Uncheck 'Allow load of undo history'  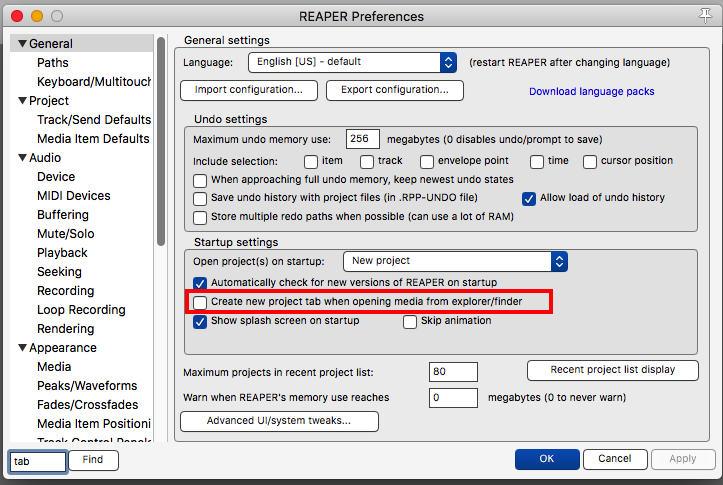coord(529,199)
